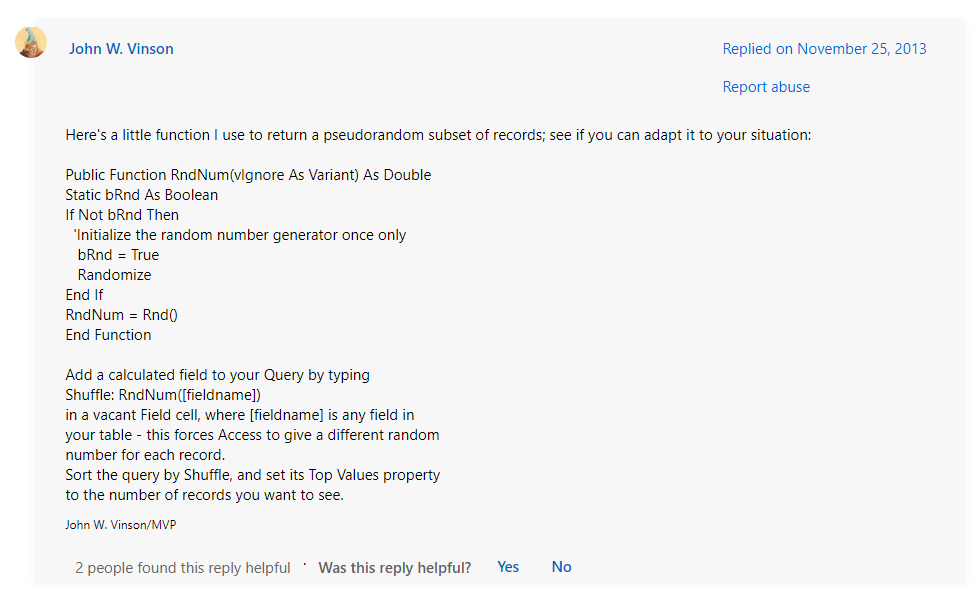Viewport: 980px width, 603px height.
Task: Click the 'Shuffle: RndNum([fieldname])' line
Action: 163,395
